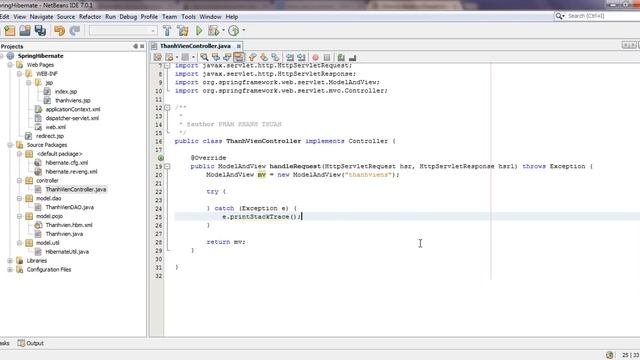The height and width of the screenshot is (360, 640).
Task: Build the project with the hammer icon
Action: [x=167, y=31]
